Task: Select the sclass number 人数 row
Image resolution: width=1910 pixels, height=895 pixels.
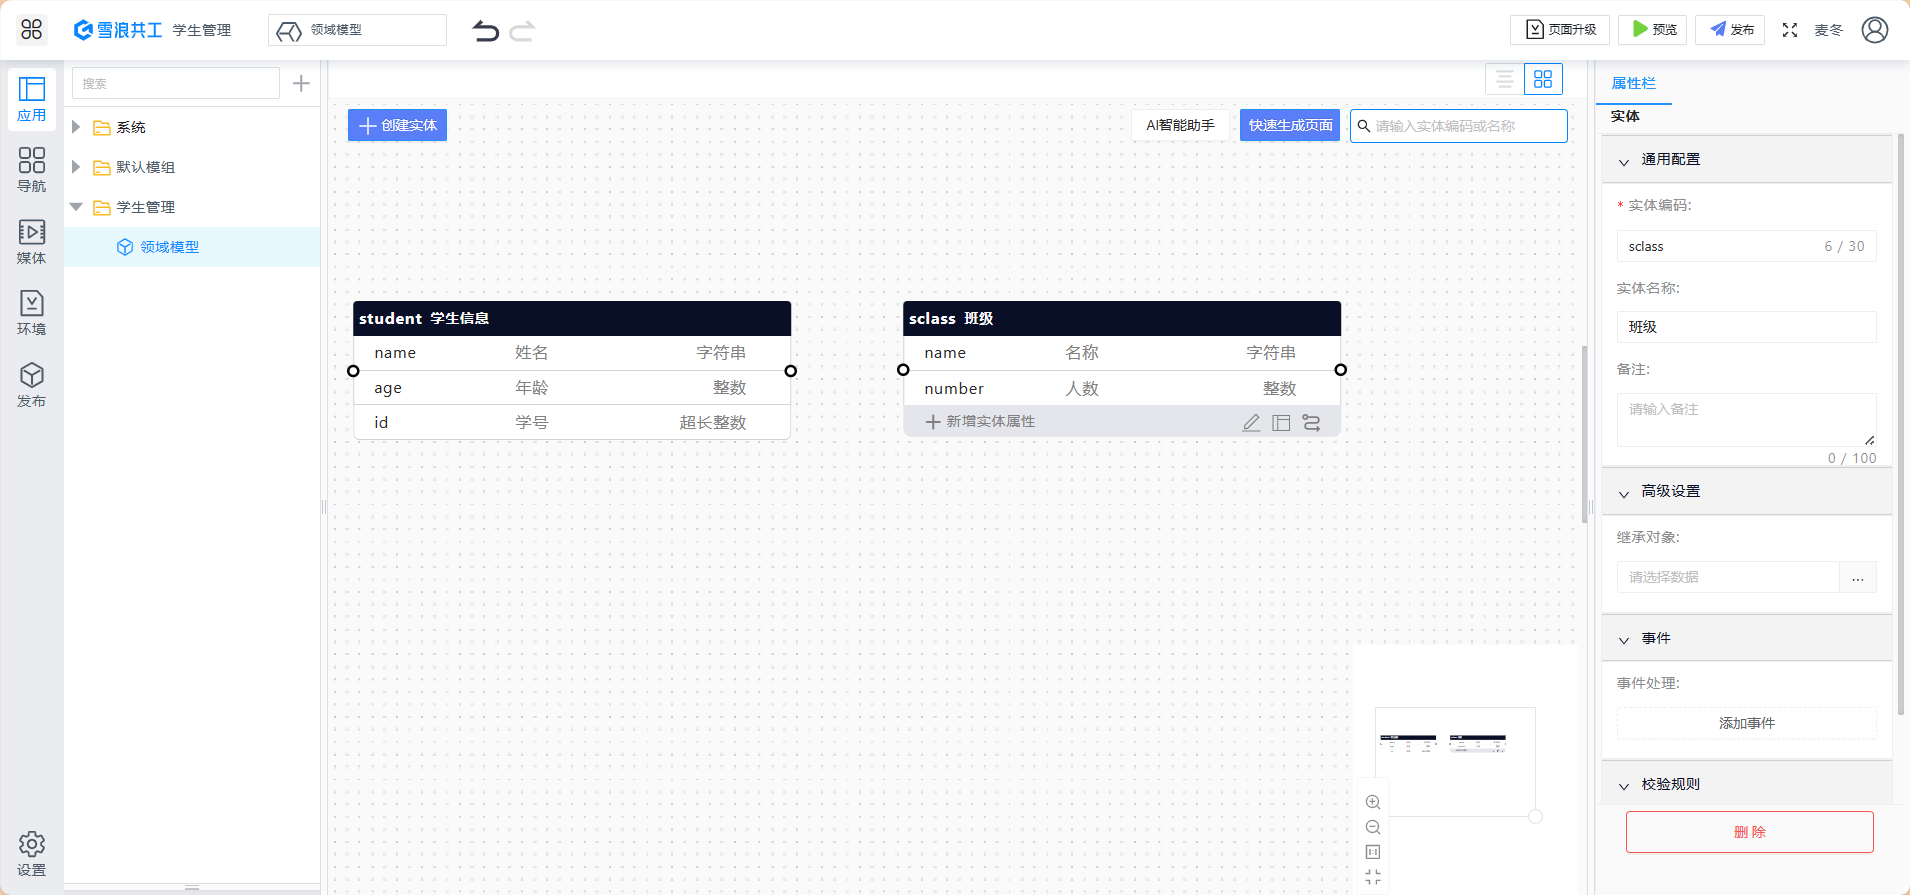Action: point(1122,388)
